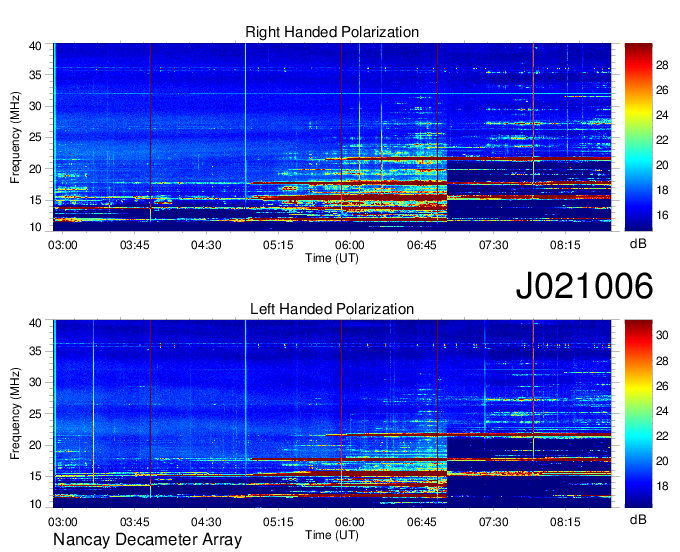680x552 pixels.
Task: Select the 35 MHz tick on the bottom panel
Action: pos(35,351)
